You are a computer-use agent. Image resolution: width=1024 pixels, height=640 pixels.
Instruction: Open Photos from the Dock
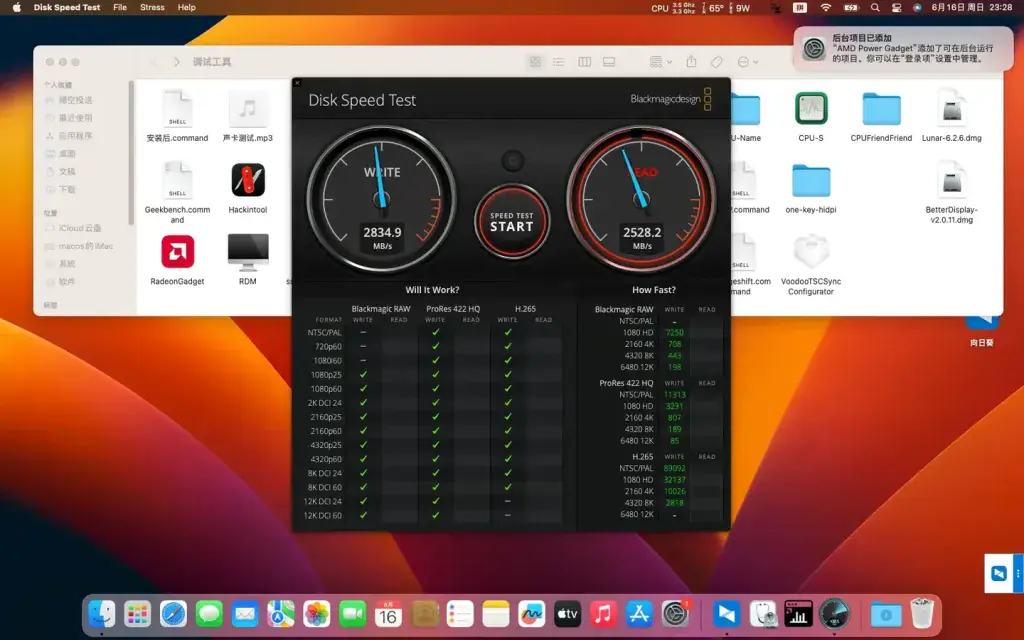click(x=317, y=614)
